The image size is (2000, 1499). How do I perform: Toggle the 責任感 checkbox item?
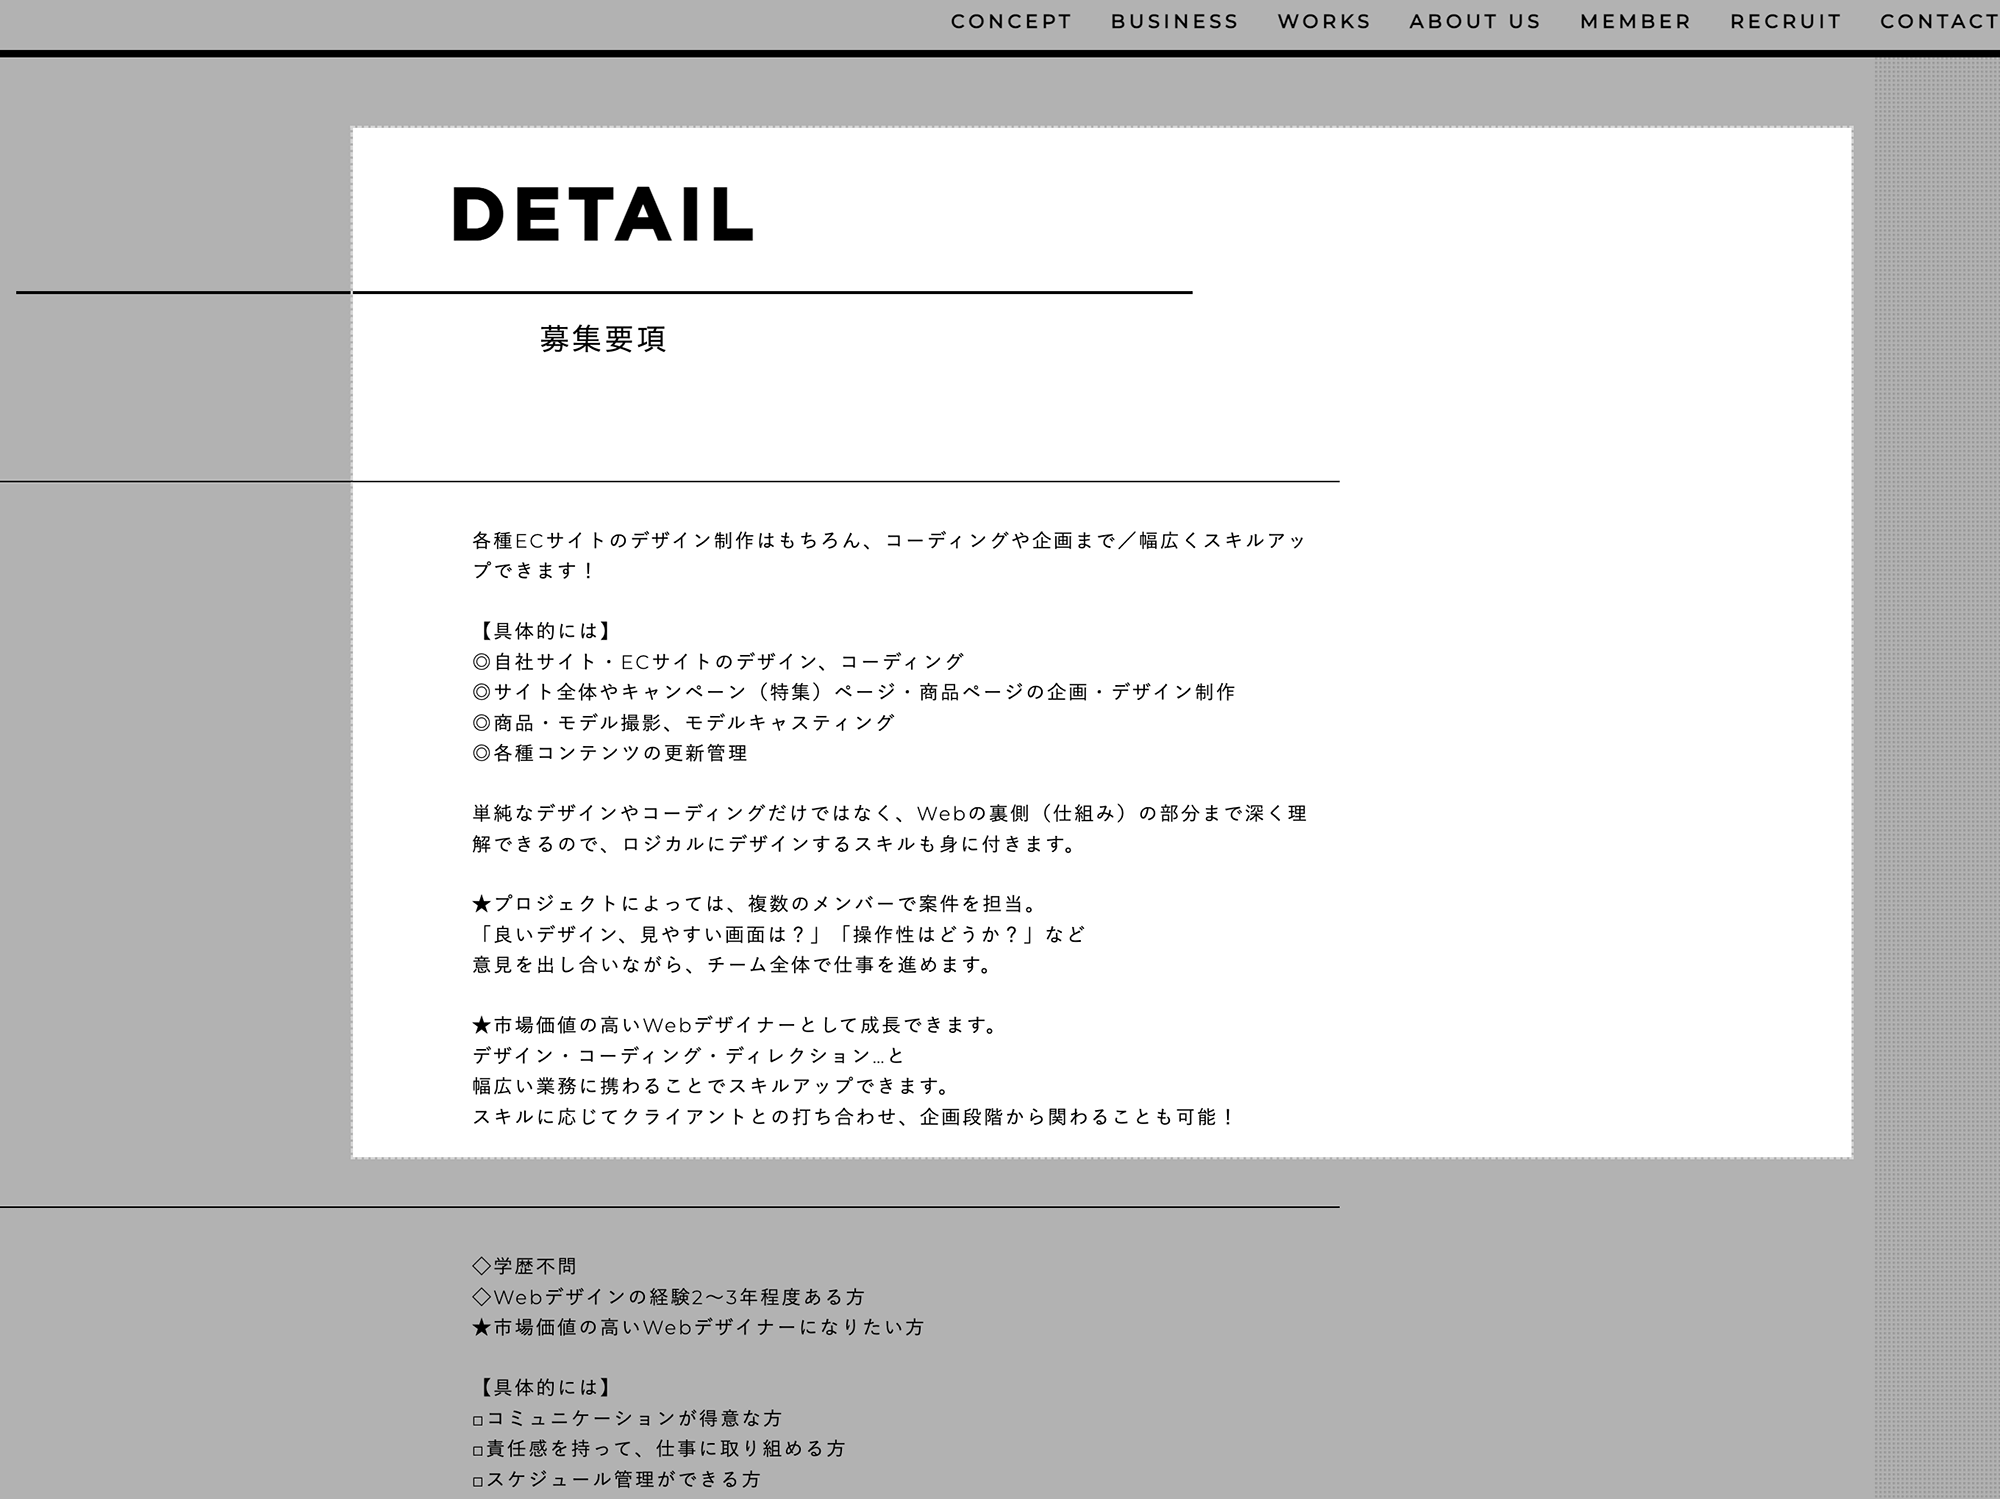click(x=476, y=1450)
